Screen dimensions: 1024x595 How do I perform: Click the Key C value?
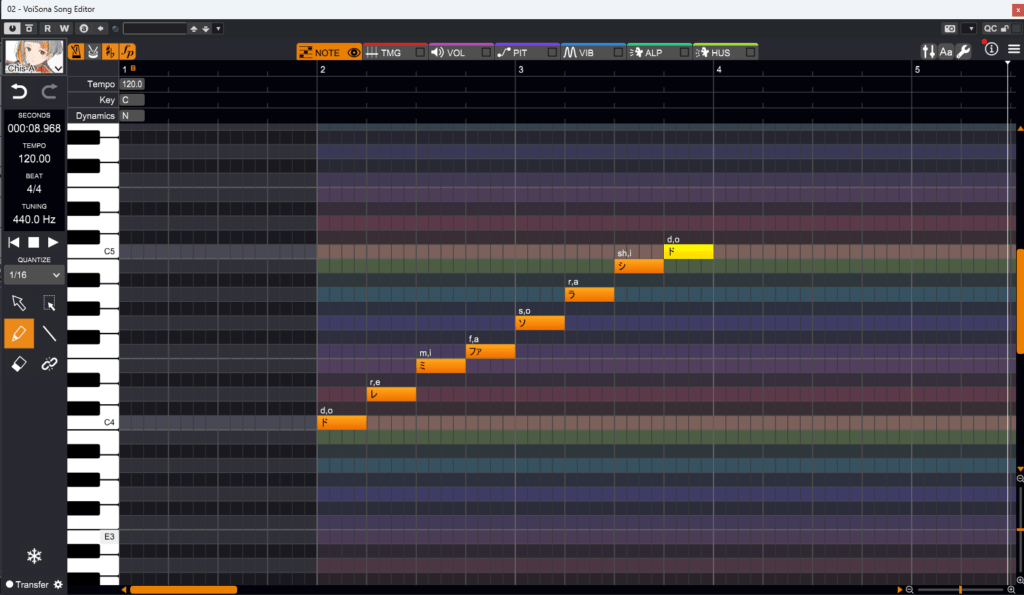click(132, 100)
